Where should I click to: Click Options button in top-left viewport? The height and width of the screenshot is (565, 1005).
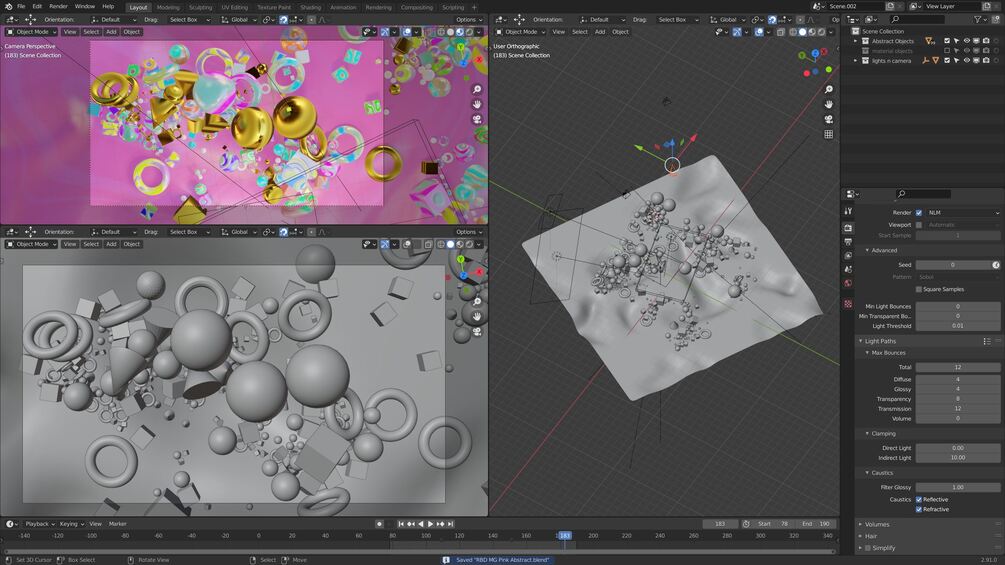(469, 20)
